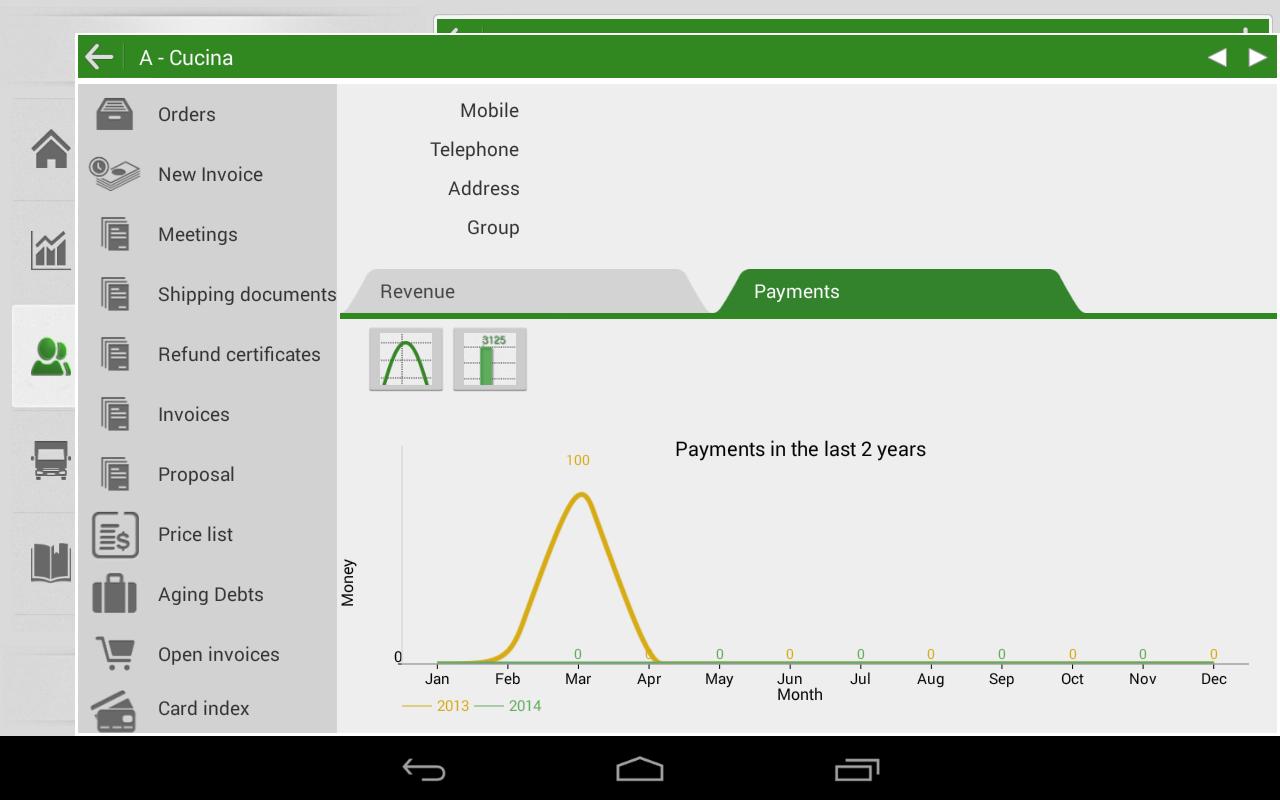Viewport: 1280px width, 800px height.
Task: Open the delivery truck sidebar icon
Action: [50, 460]
